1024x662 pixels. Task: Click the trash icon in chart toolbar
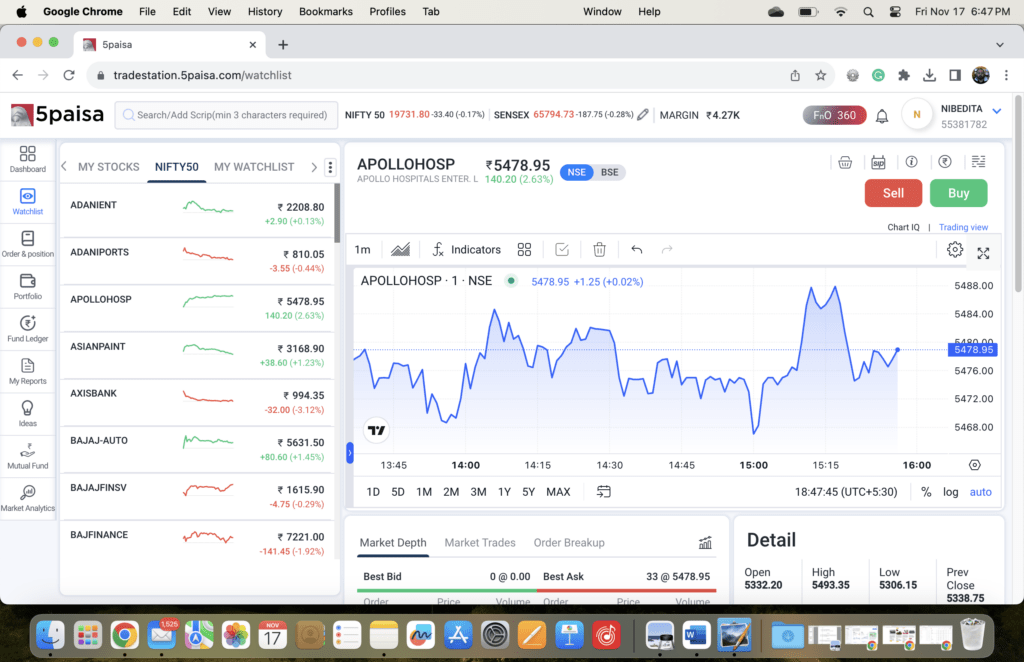(x=600, y=249)
